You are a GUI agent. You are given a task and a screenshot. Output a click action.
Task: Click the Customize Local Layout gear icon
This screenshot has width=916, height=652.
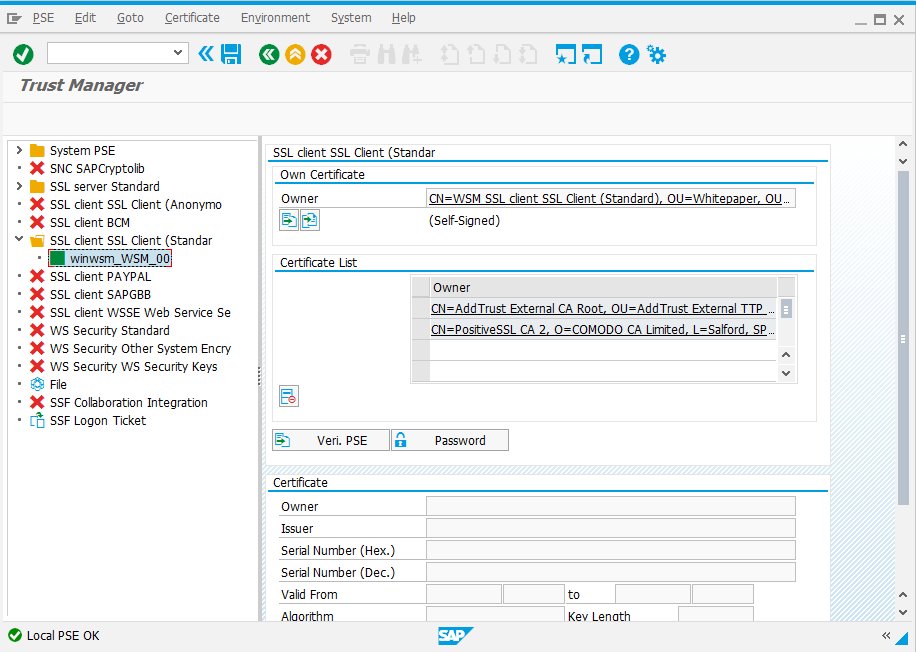(657, 55)
